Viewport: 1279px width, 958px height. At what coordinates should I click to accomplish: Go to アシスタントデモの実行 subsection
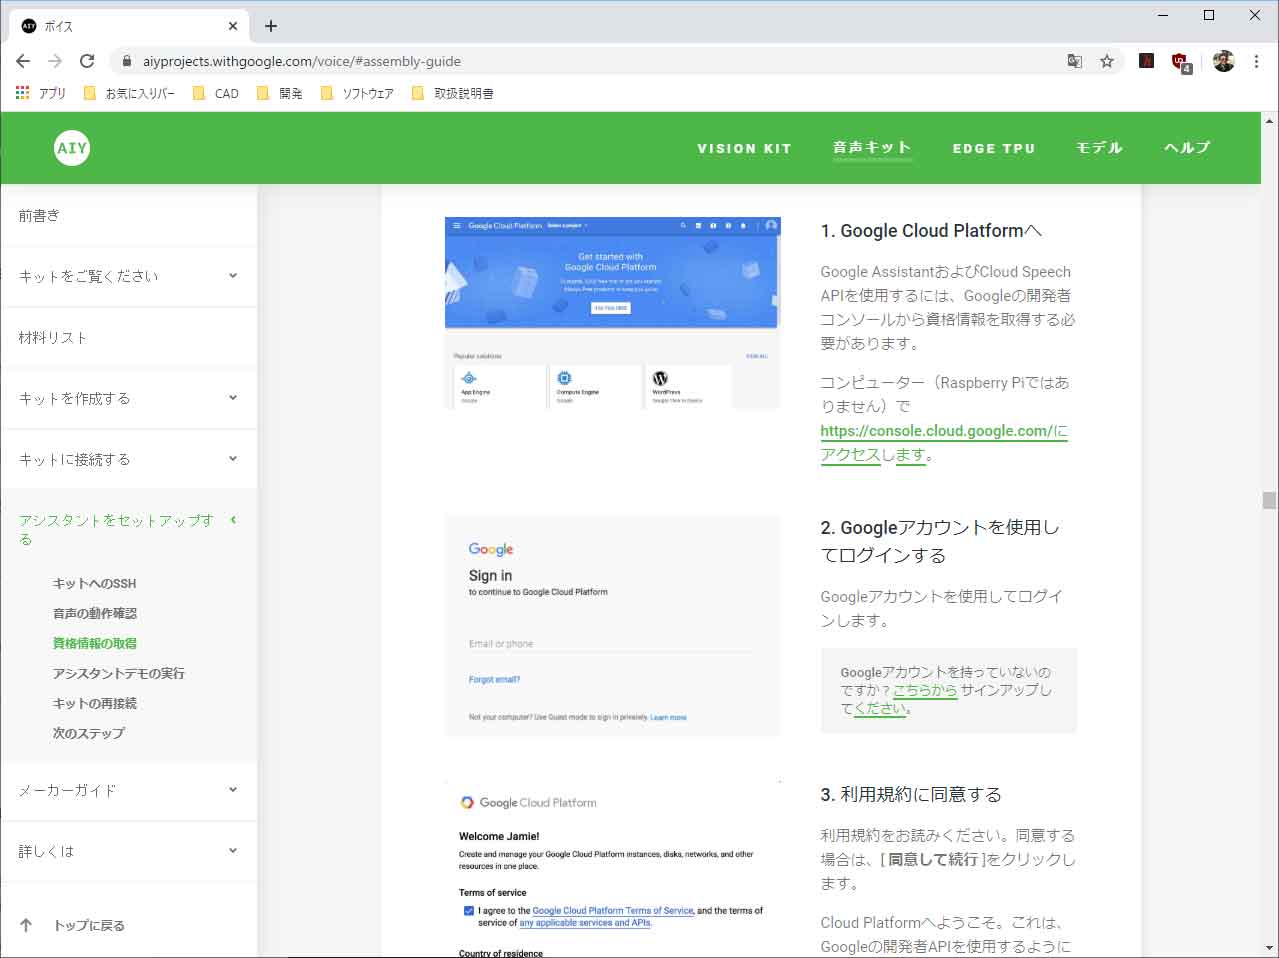(x=119, y=673)
